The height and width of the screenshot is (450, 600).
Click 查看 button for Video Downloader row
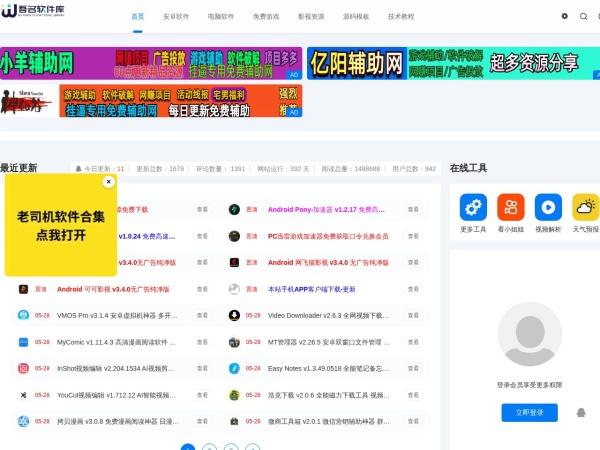pos(413,315)
